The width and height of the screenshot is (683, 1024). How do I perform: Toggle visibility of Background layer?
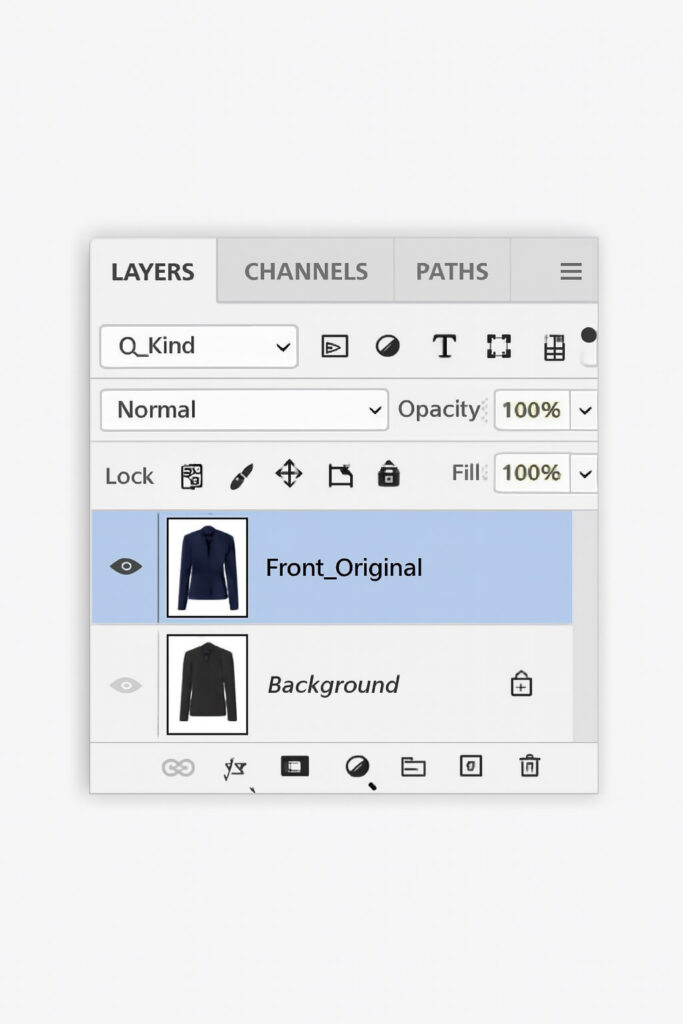pos(126,685)
